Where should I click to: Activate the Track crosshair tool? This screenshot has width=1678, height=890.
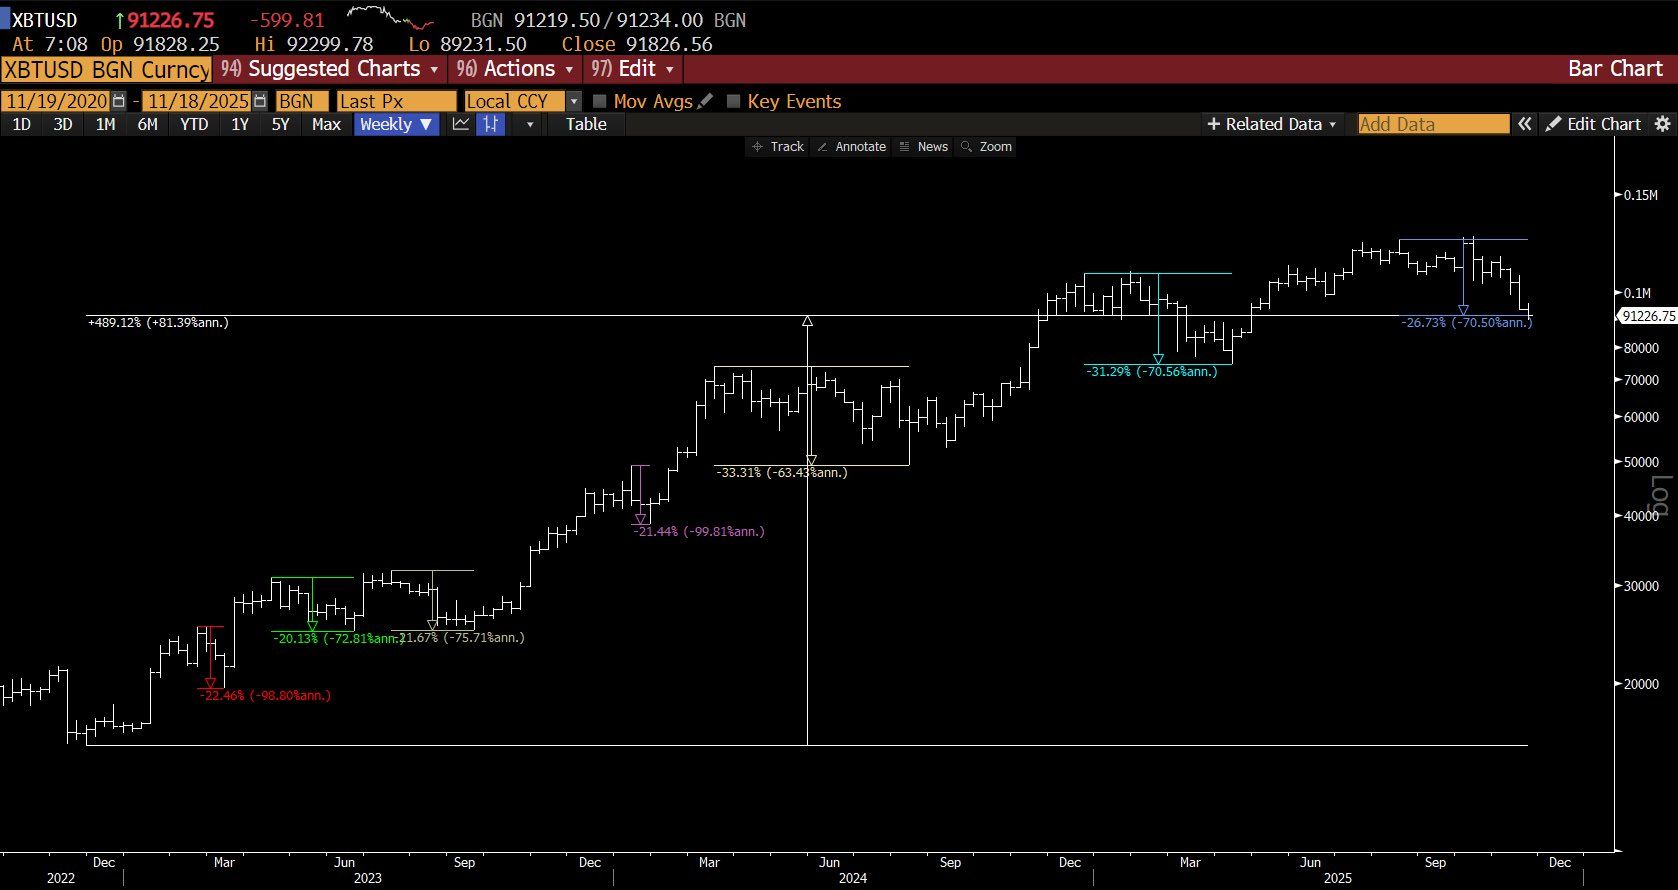pos(778,146)
